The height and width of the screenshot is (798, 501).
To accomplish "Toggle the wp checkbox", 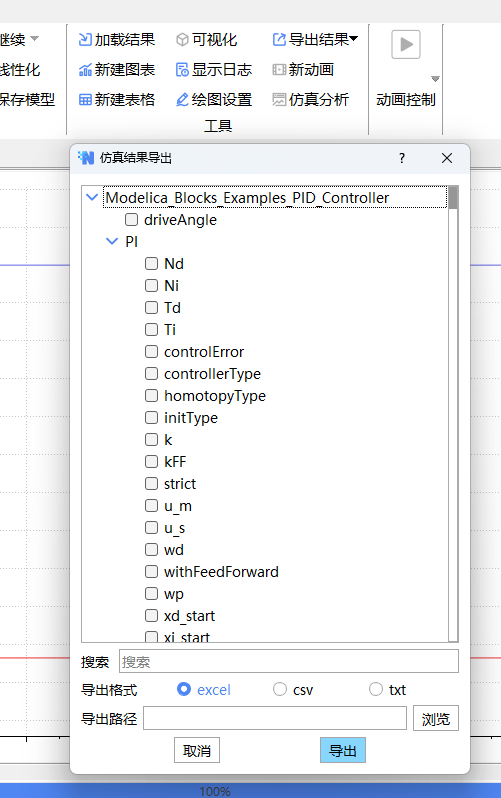I will 151,593.
